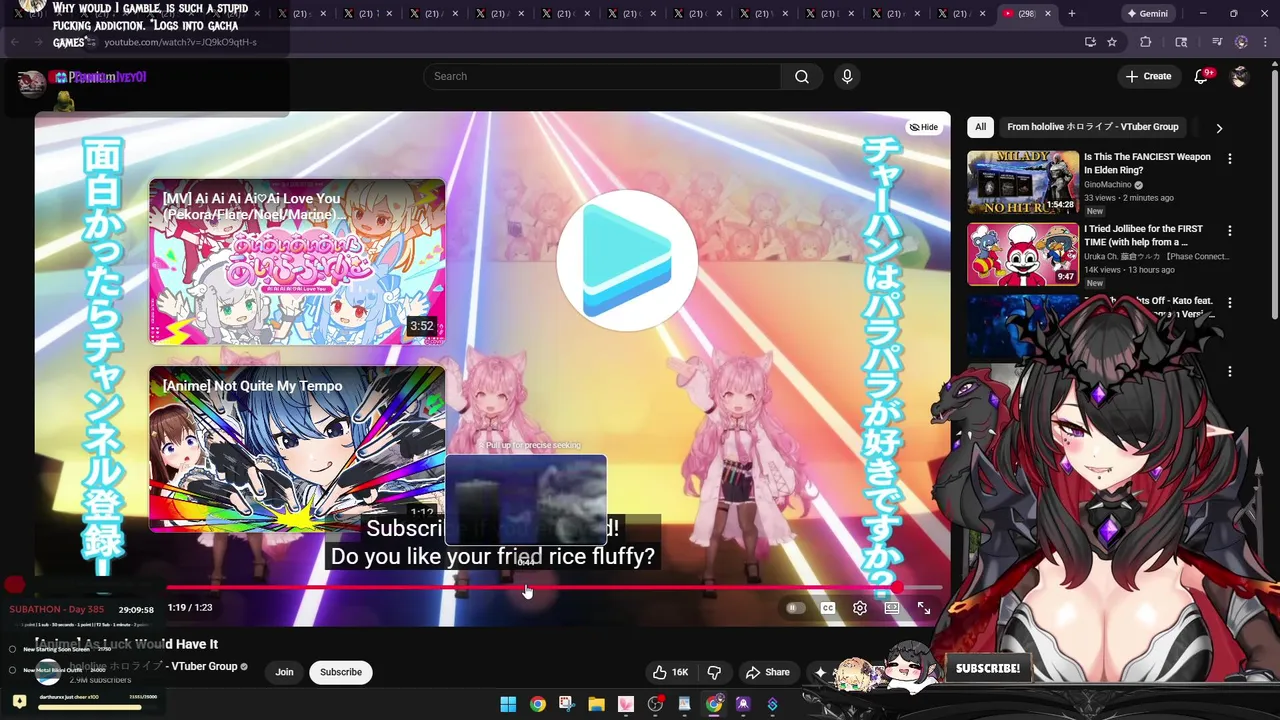1280x720 pixels.
Task: Open options for Elden Ring weapon video
Action: [x=1230, y=159]
